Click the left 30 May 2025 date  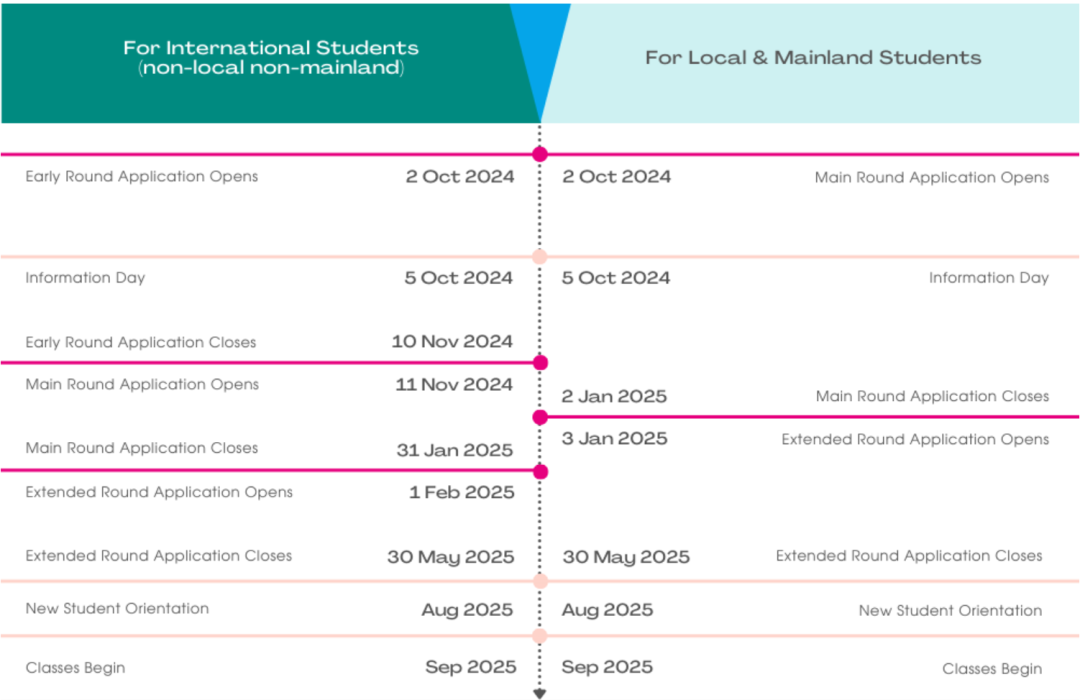coord(450,557)
